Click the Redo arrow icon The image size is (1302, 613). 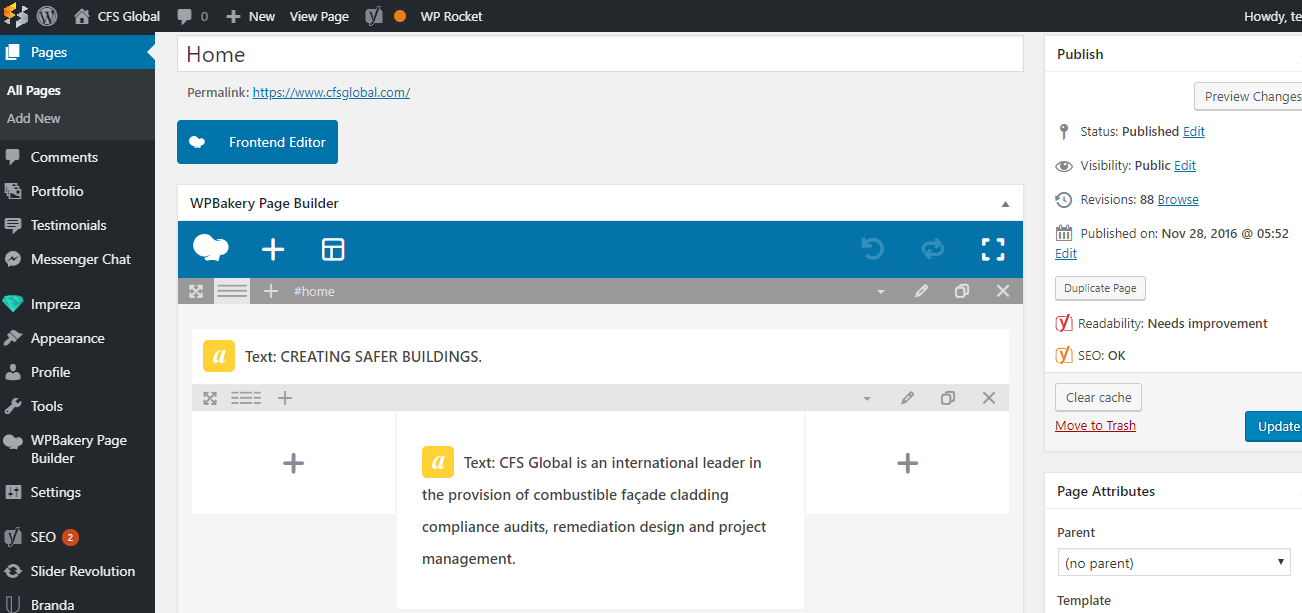point(932,249)
